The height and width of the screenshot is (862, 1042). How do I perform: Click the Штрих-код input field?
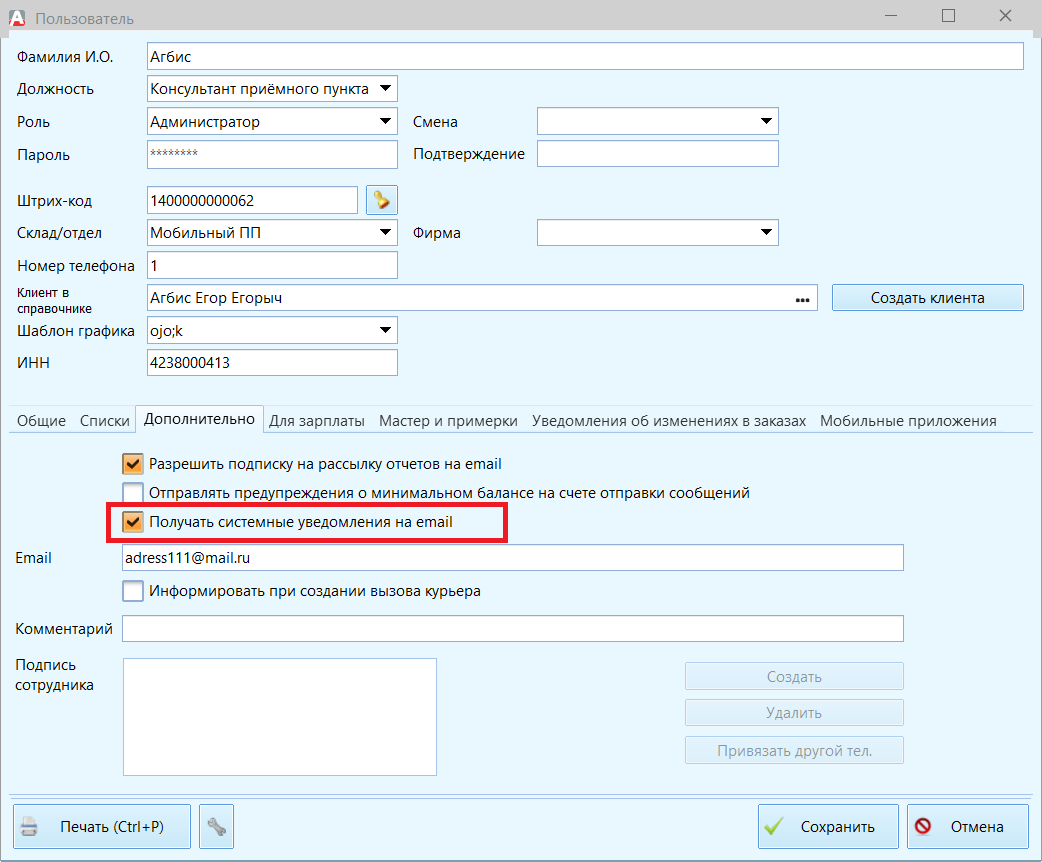pyautogui.click(x=252, y=200)
